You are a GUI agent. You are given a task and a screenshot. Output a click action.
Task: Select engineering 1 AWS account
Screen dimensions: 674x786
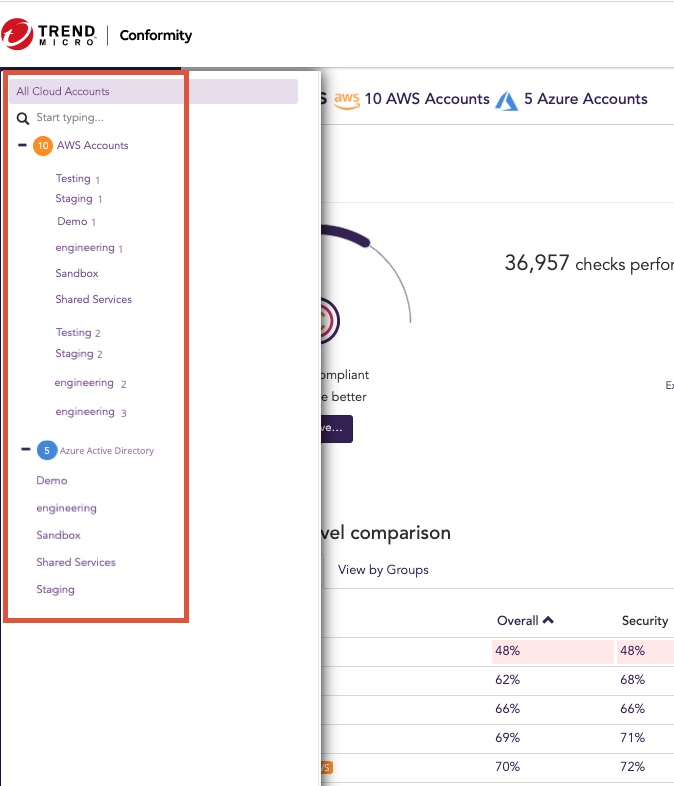(x=89, y=248)
